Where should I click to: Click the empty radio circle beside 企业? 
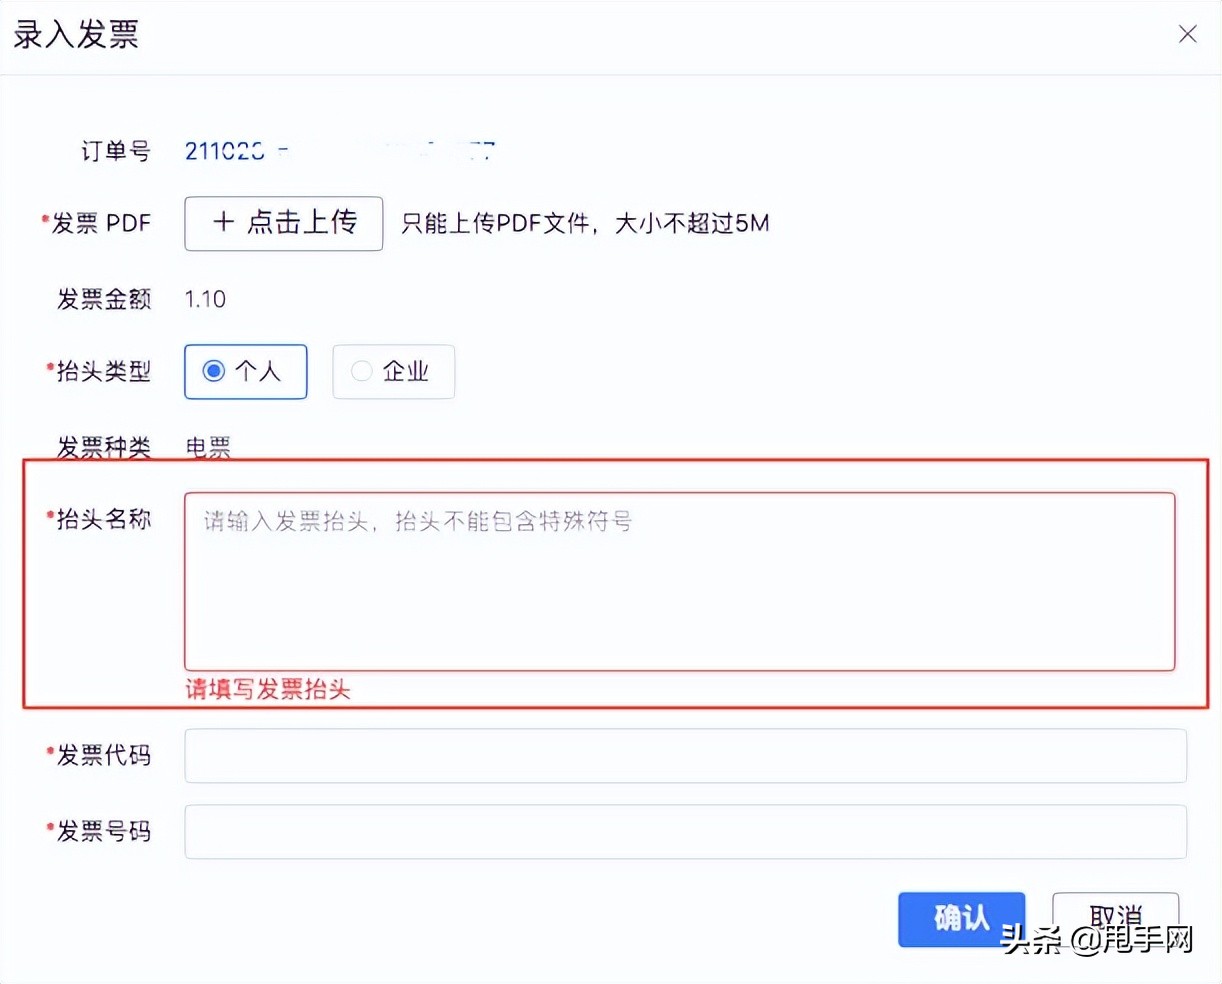pos(361,371)
